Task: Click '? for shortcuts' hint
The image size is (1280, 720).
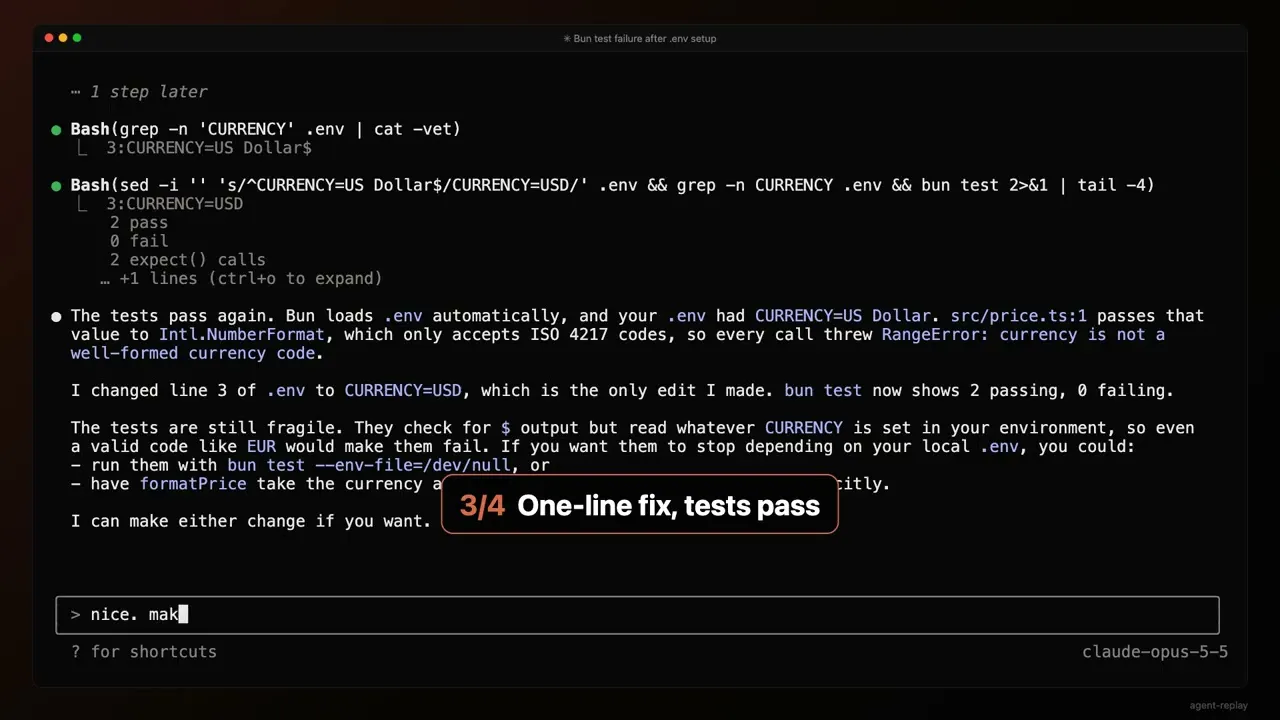Action: click(144, 652)
